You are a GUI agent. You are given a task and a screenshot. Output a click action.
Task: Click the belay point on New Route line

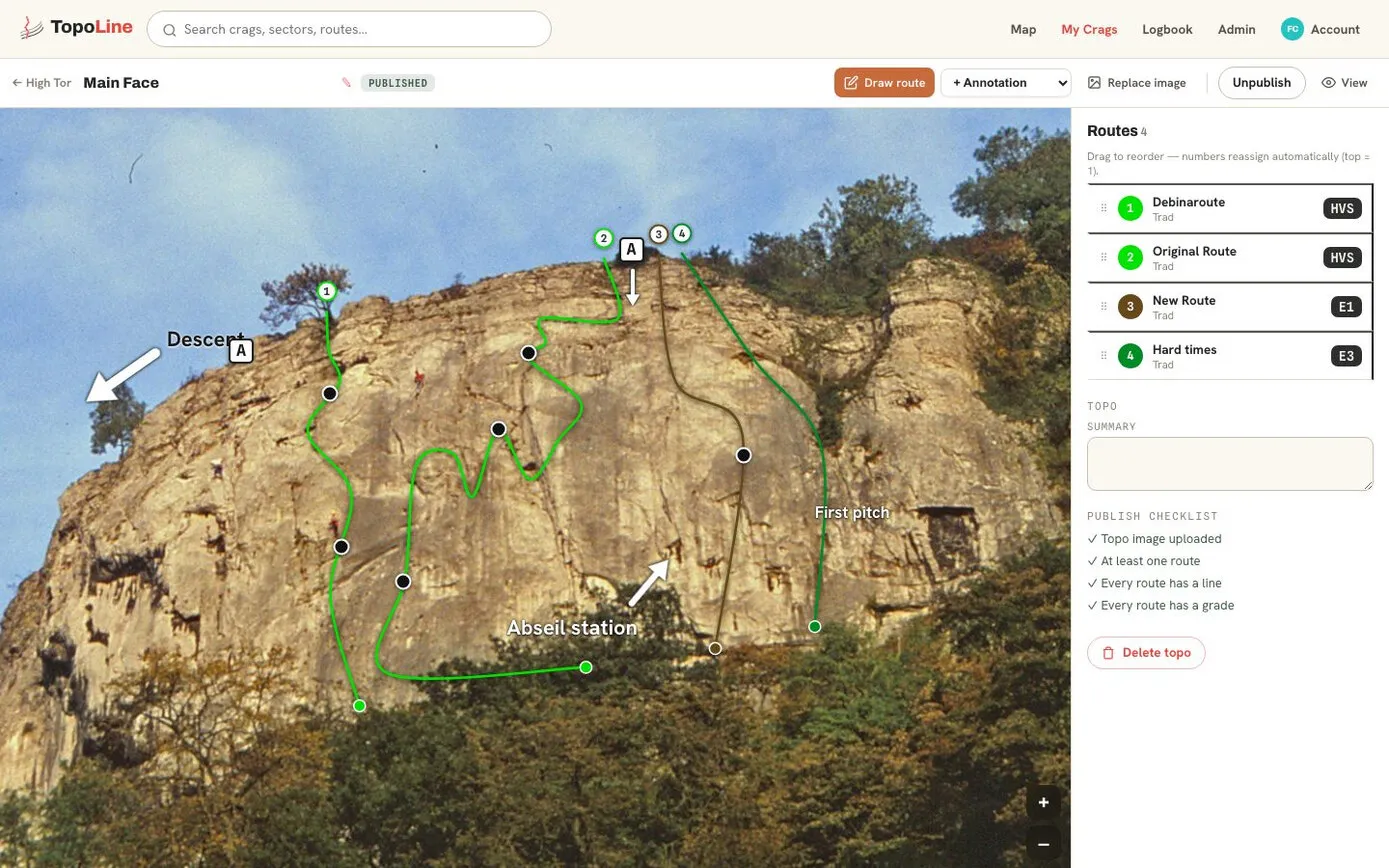pos(743,455)
